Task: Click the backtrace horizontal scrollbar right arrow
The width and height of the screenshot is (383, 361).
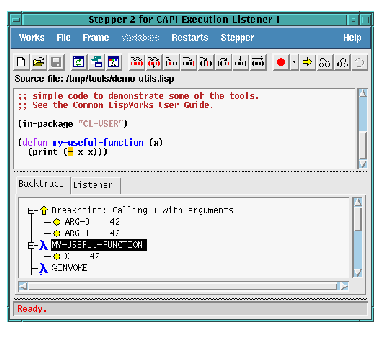Action: click(344, 286)
